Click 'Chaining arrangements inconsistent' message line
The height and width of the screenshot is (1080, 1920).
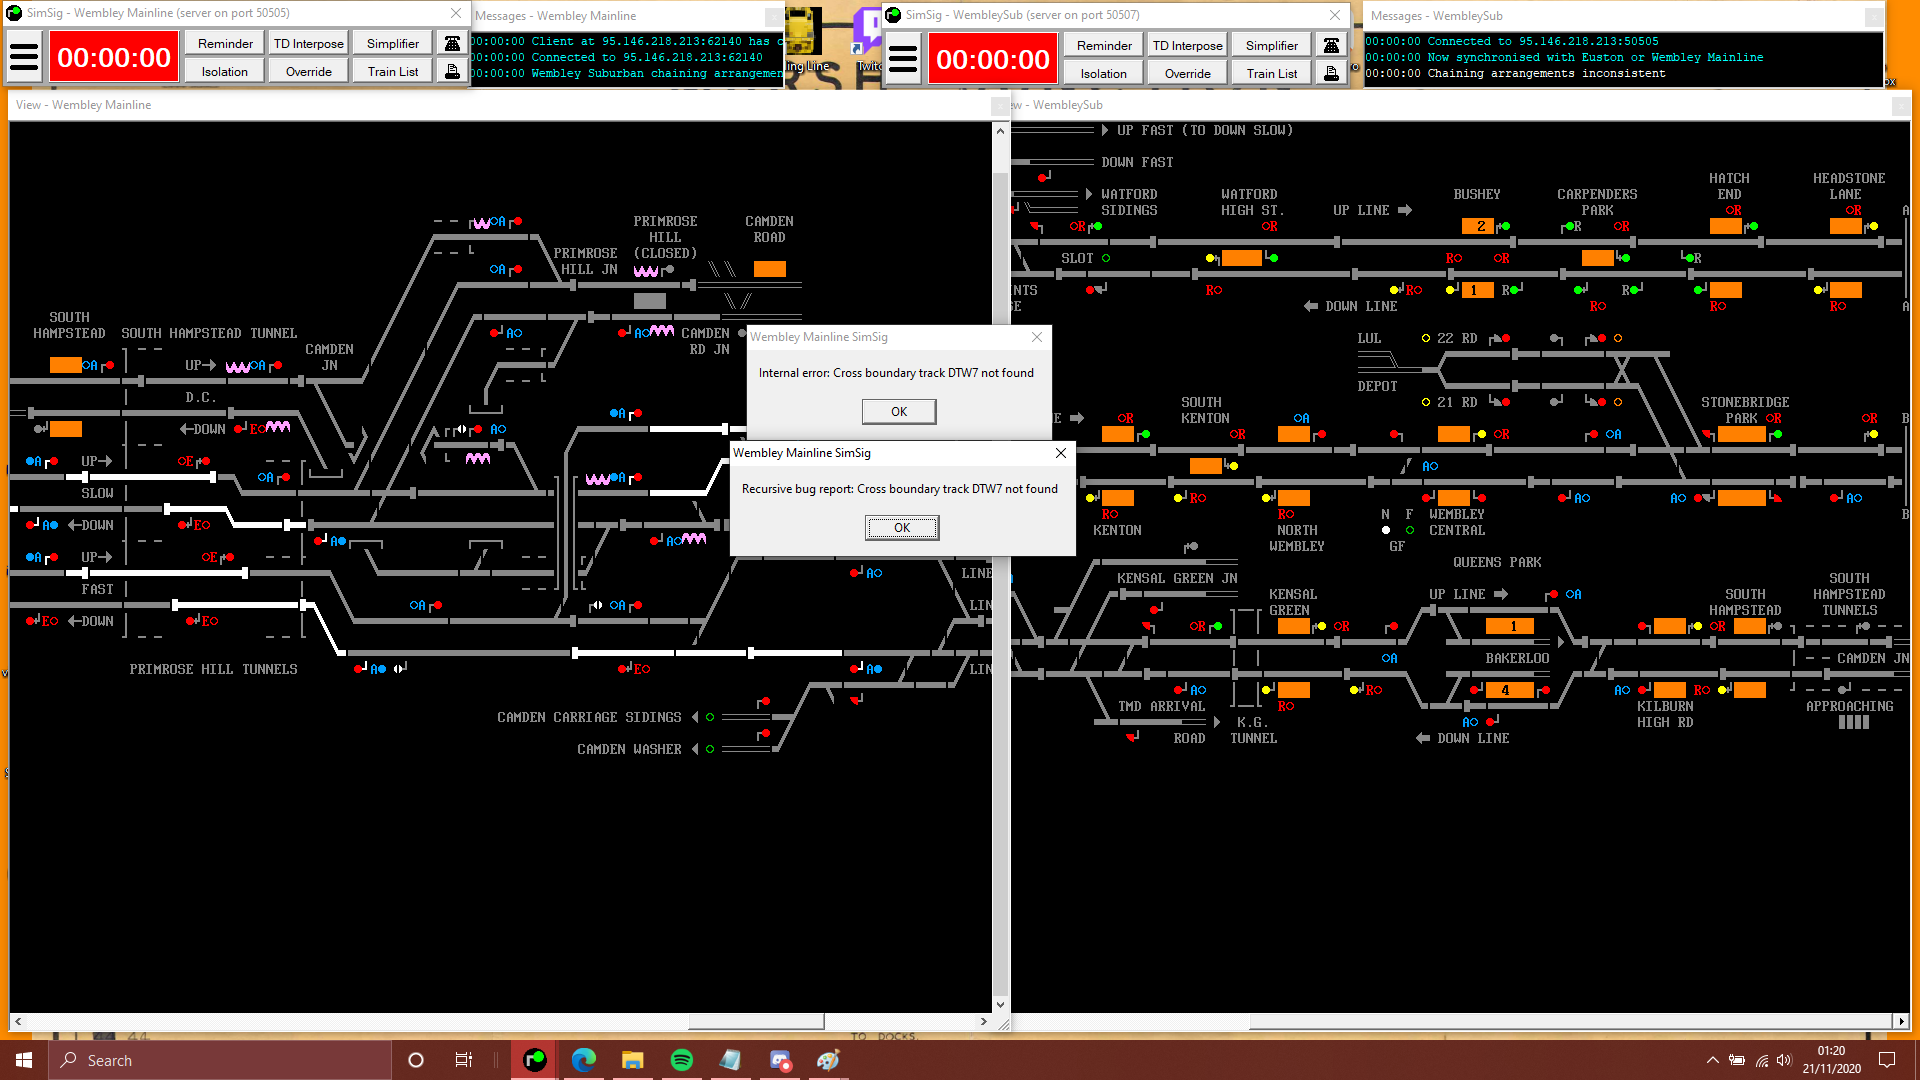point(1516,73)
